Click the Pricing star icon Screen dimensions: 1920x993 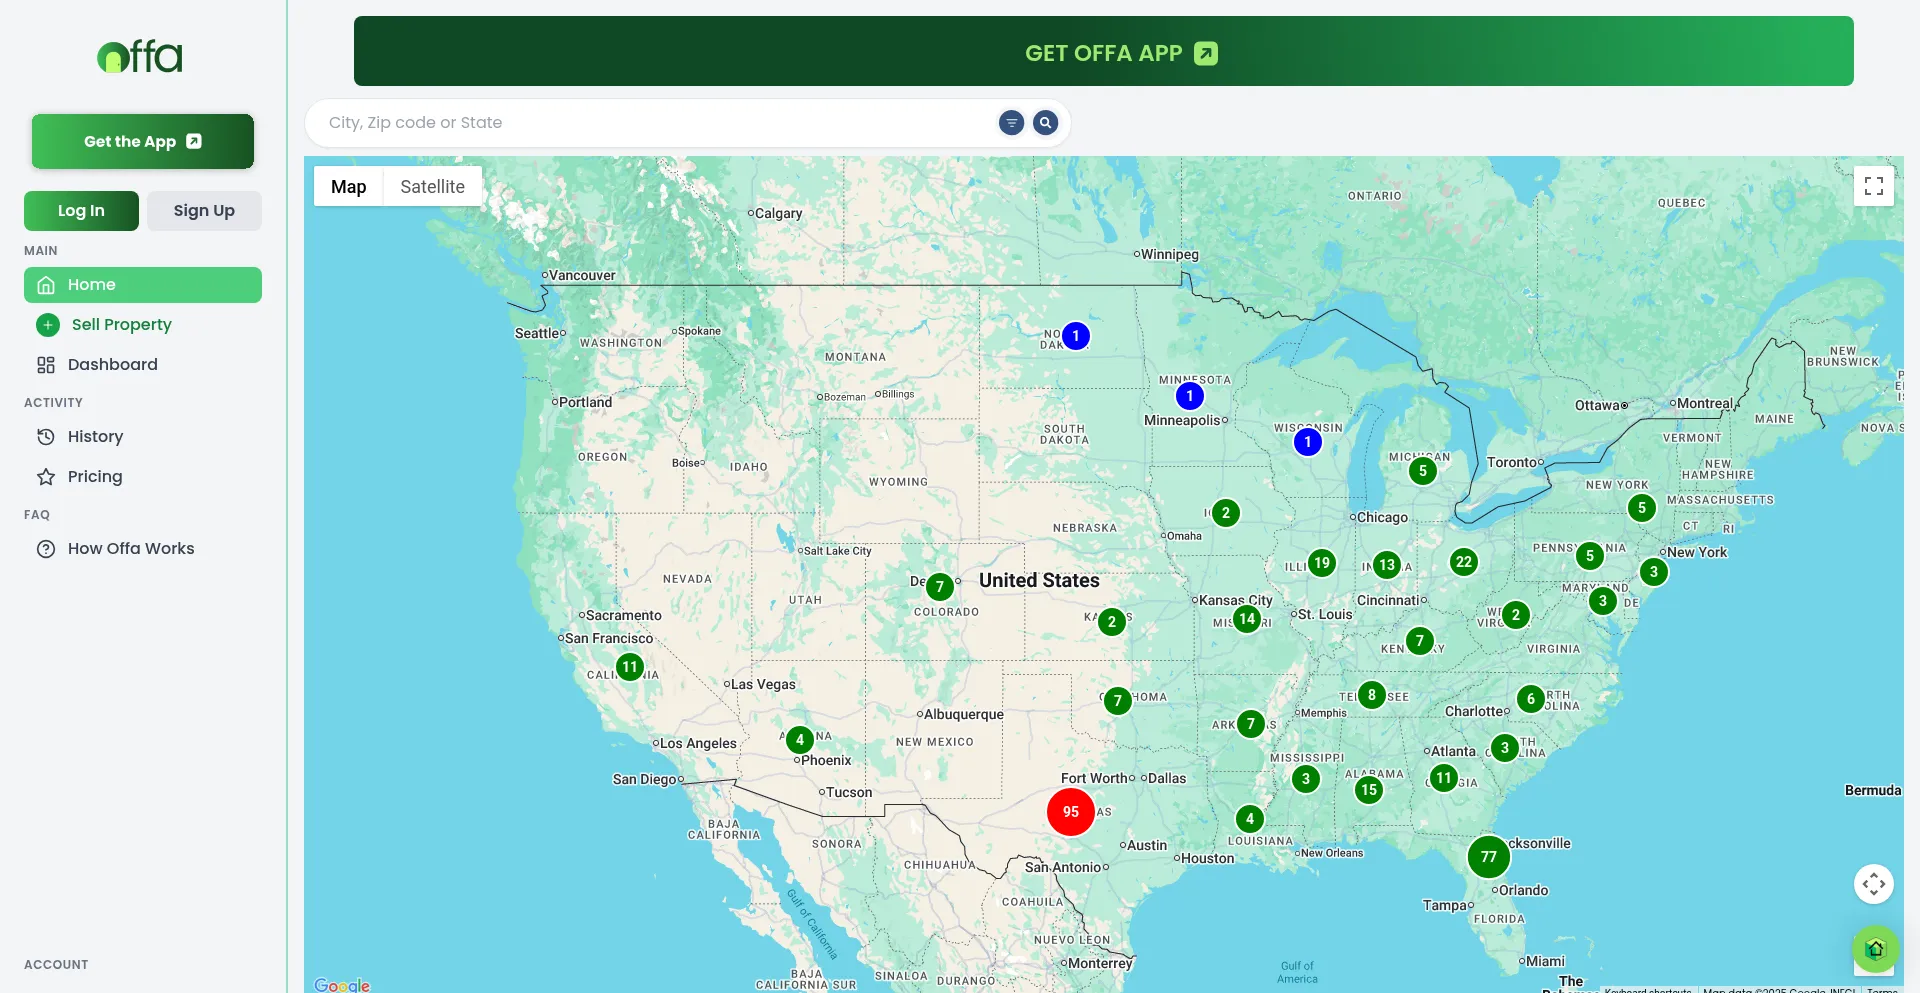(x=46, y=477)
